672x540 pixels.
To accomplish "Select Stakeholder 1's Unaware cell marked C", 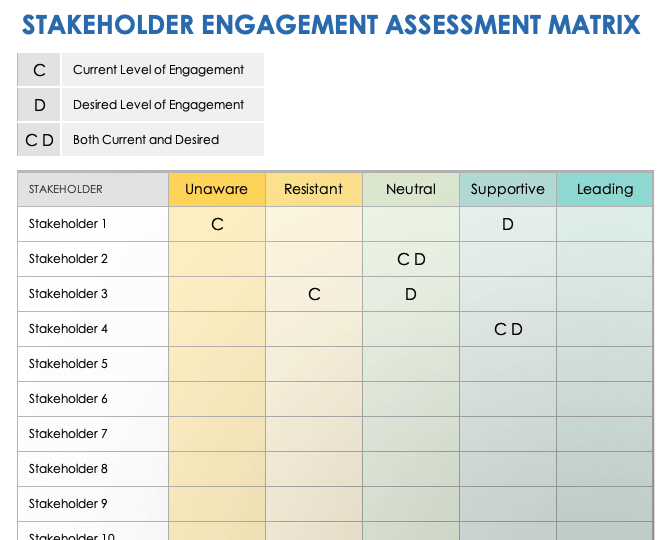I will (x=217, y=224).
